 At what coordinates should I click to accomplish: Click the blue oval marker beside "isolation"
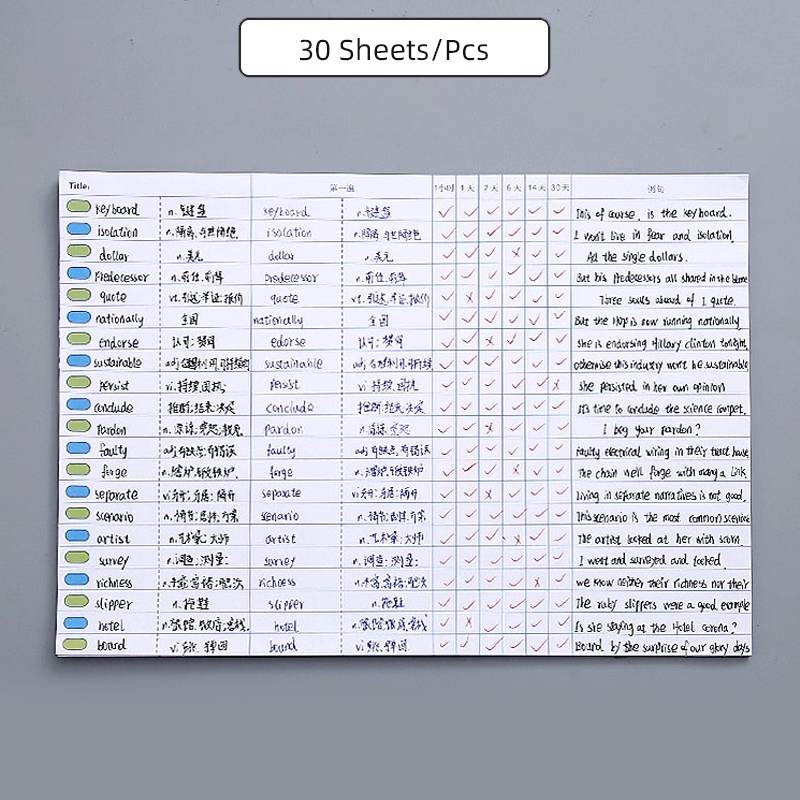[77, 229]
